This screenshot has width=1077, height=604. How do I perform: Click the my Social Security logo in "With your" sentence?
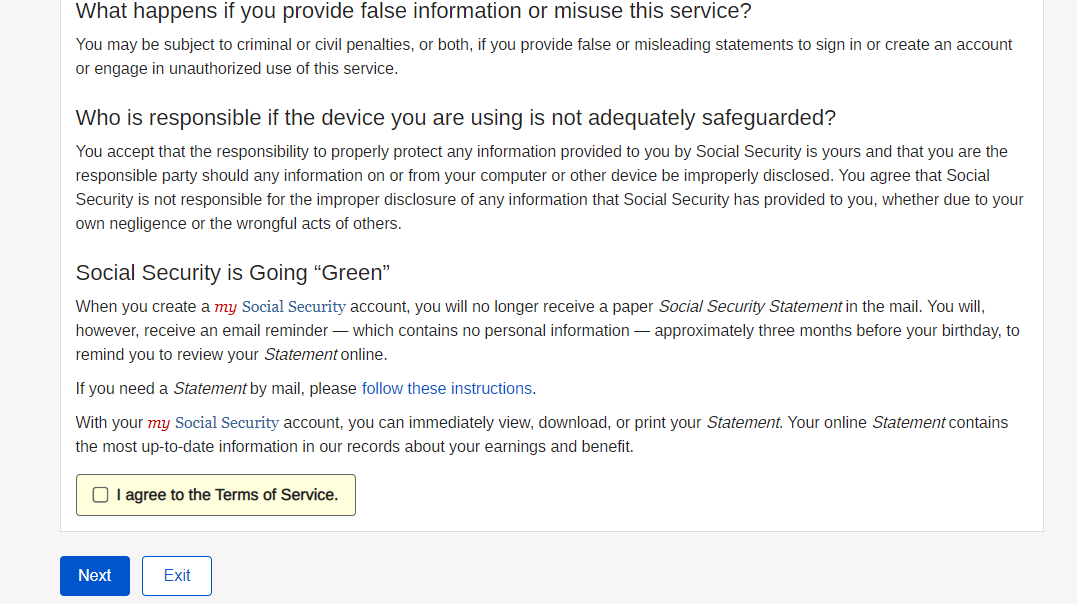point(213,423)
